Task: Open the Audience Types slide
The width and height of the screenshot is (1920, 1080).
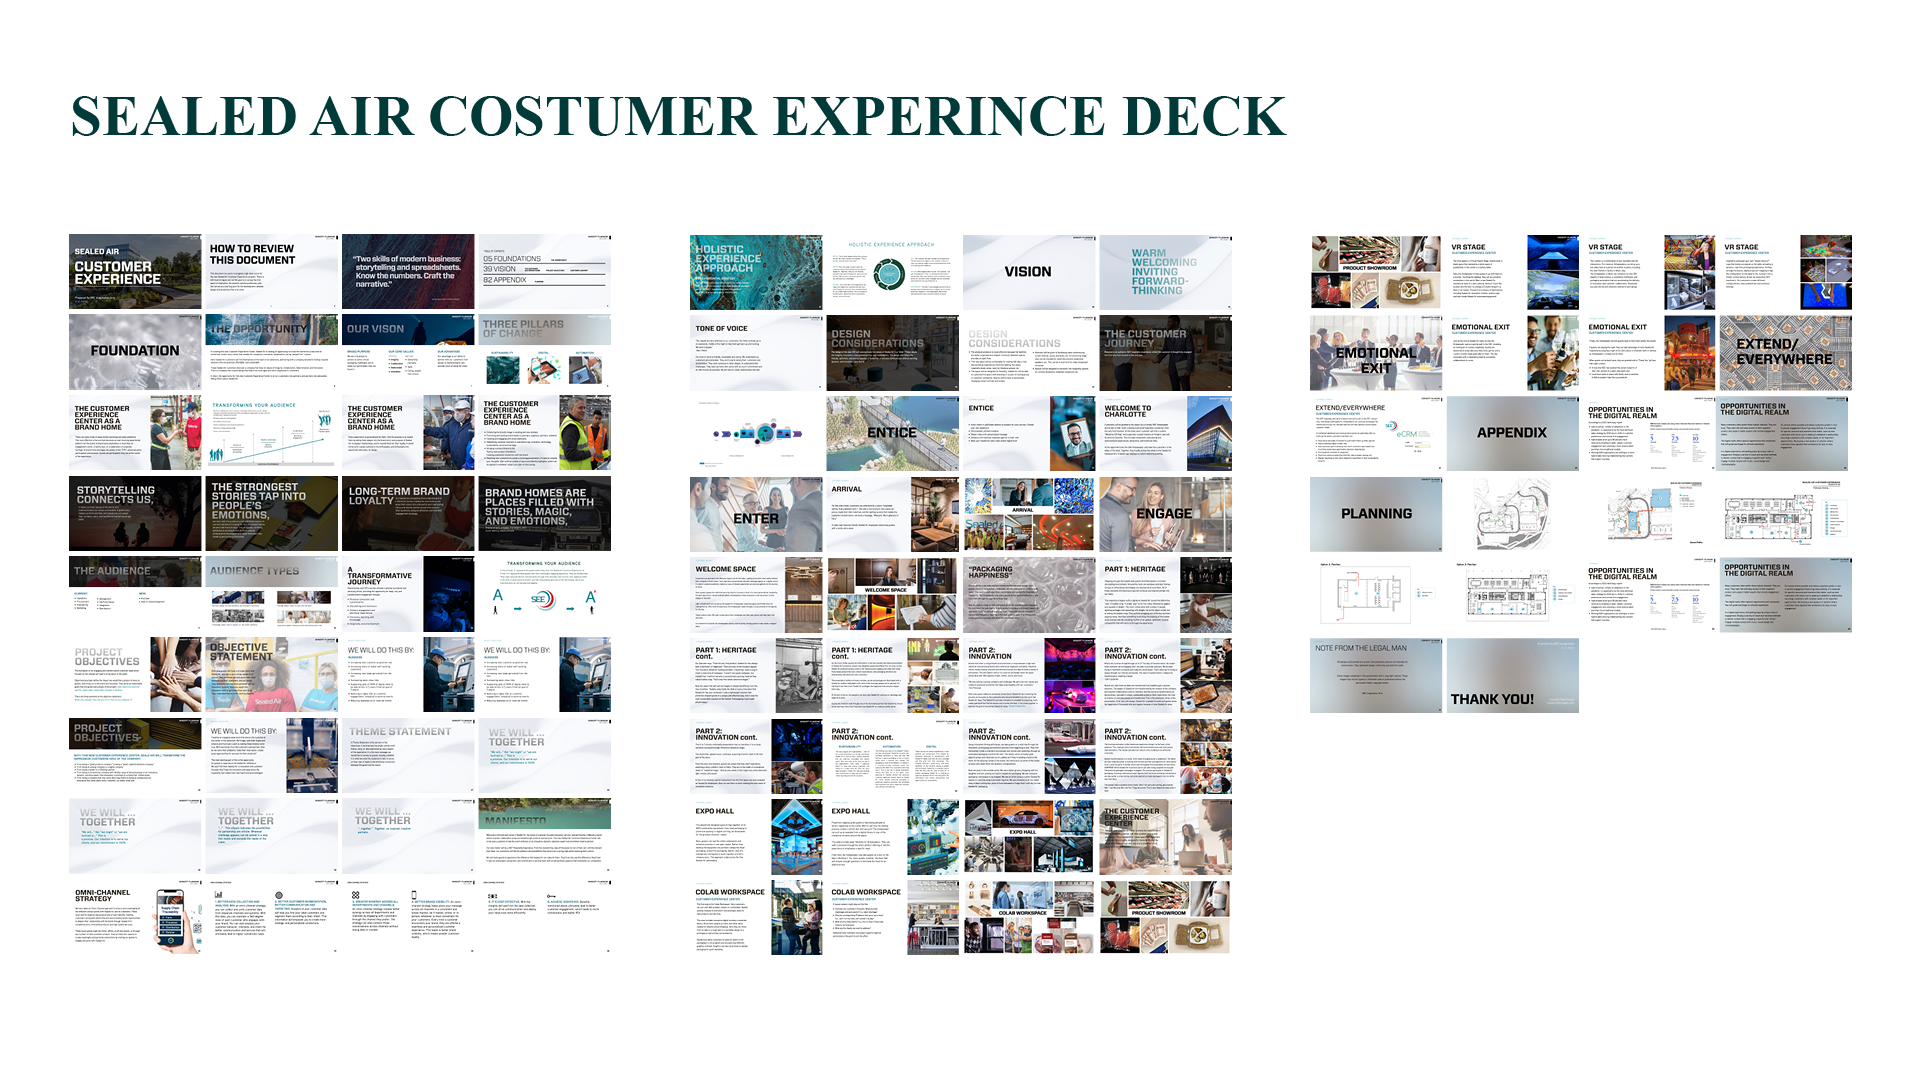Action: [x=271, y=595]
